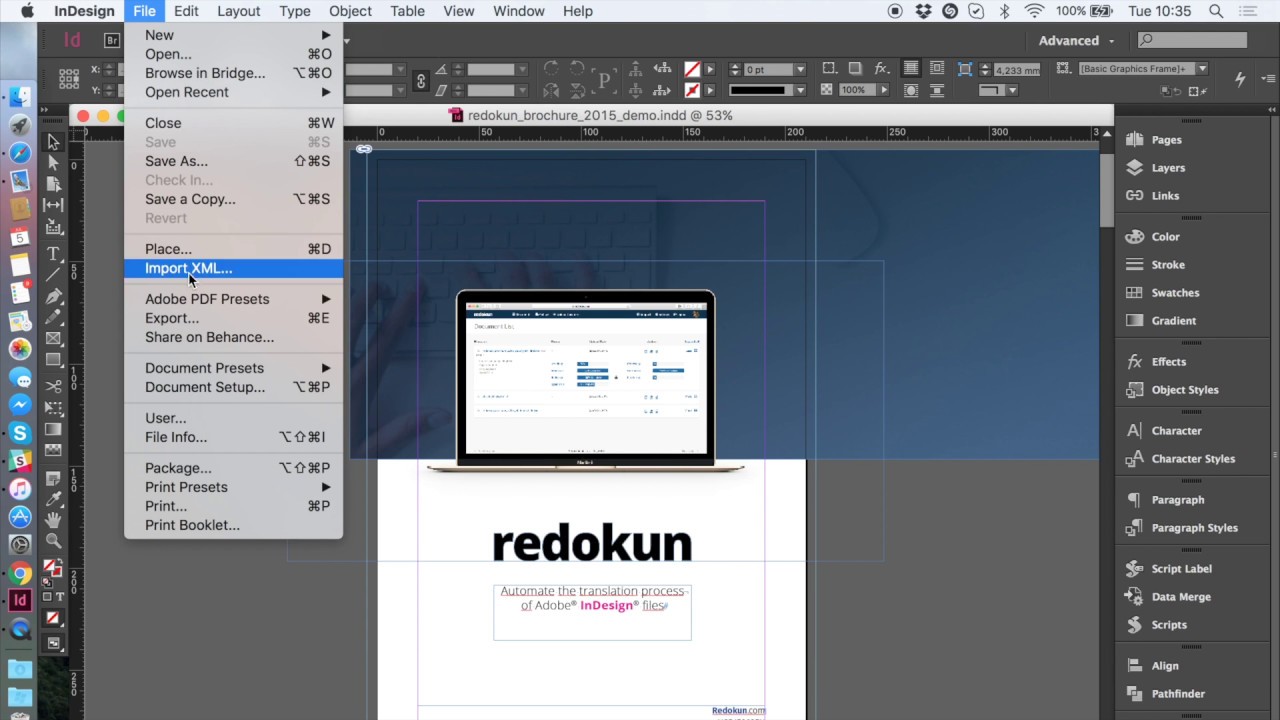Select the Zoom tool
Viewport: 1280px width, 720px height.
tap(54, 540)
